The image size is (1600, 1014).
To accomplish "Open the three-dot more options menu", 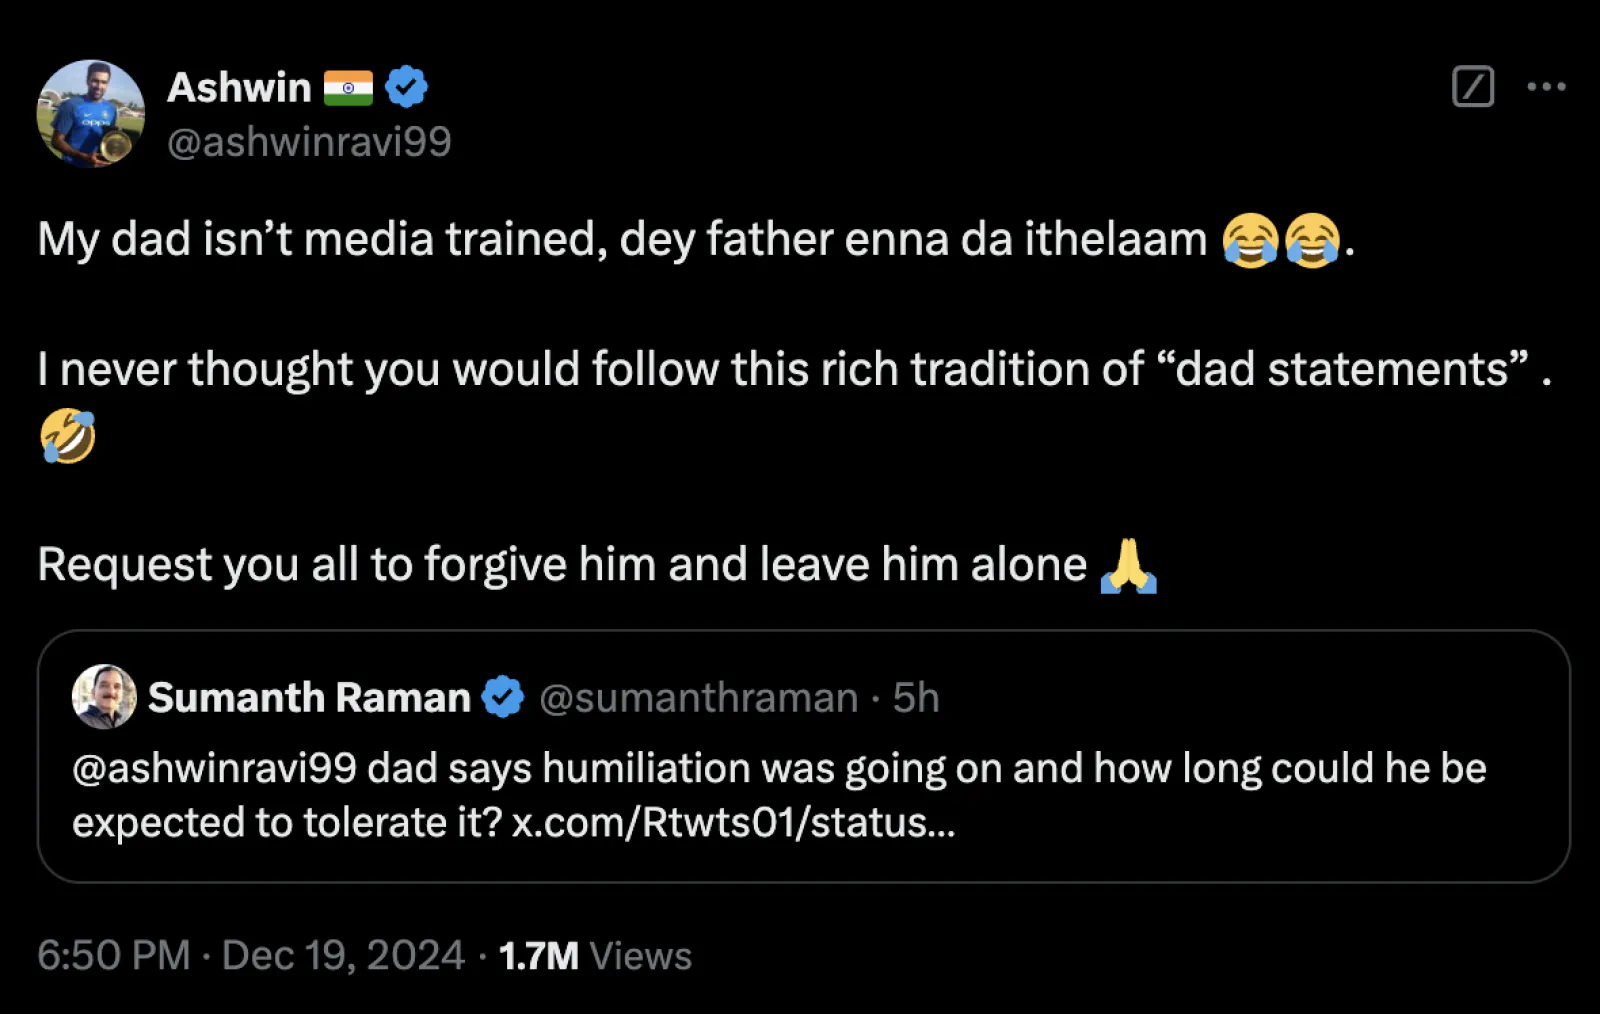I will click(x=1547, y=88).
